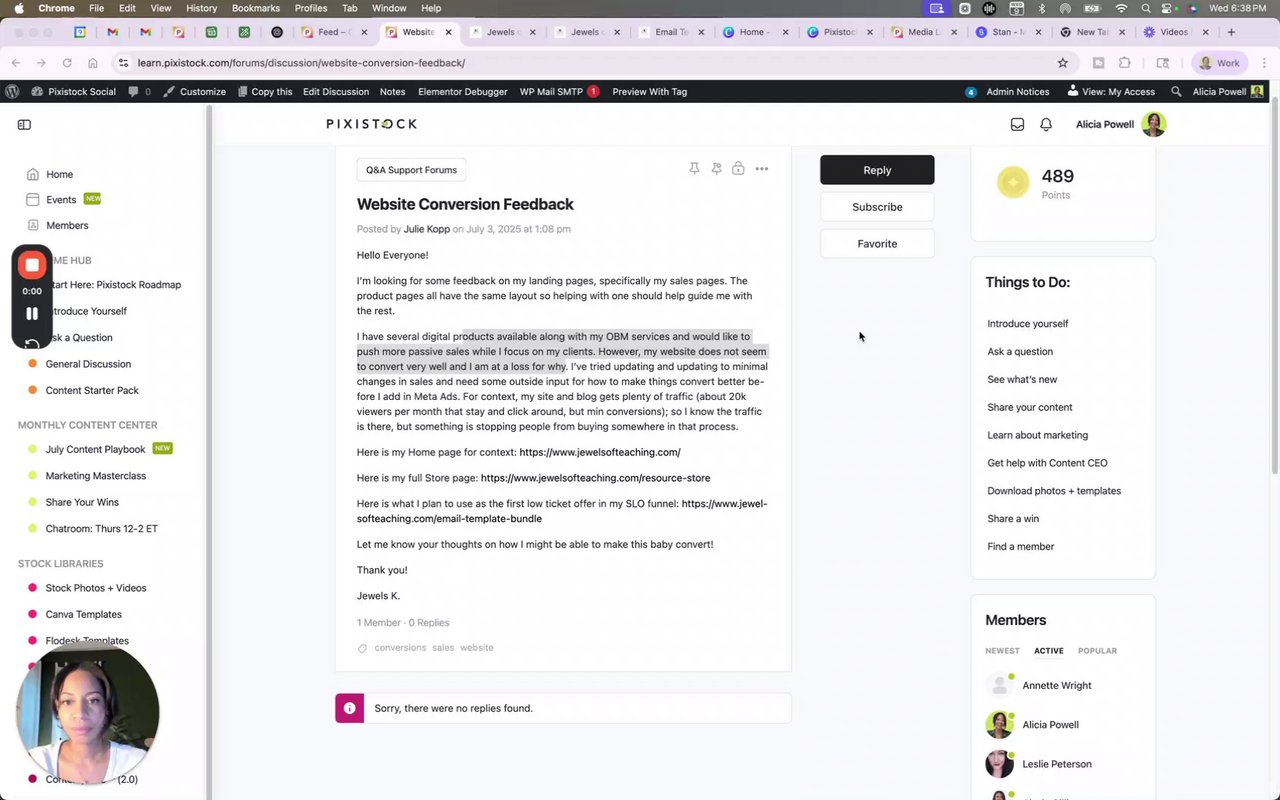Click the pin discussion icon
This screenshot has height=800, width=1280.
click(694, 169)
